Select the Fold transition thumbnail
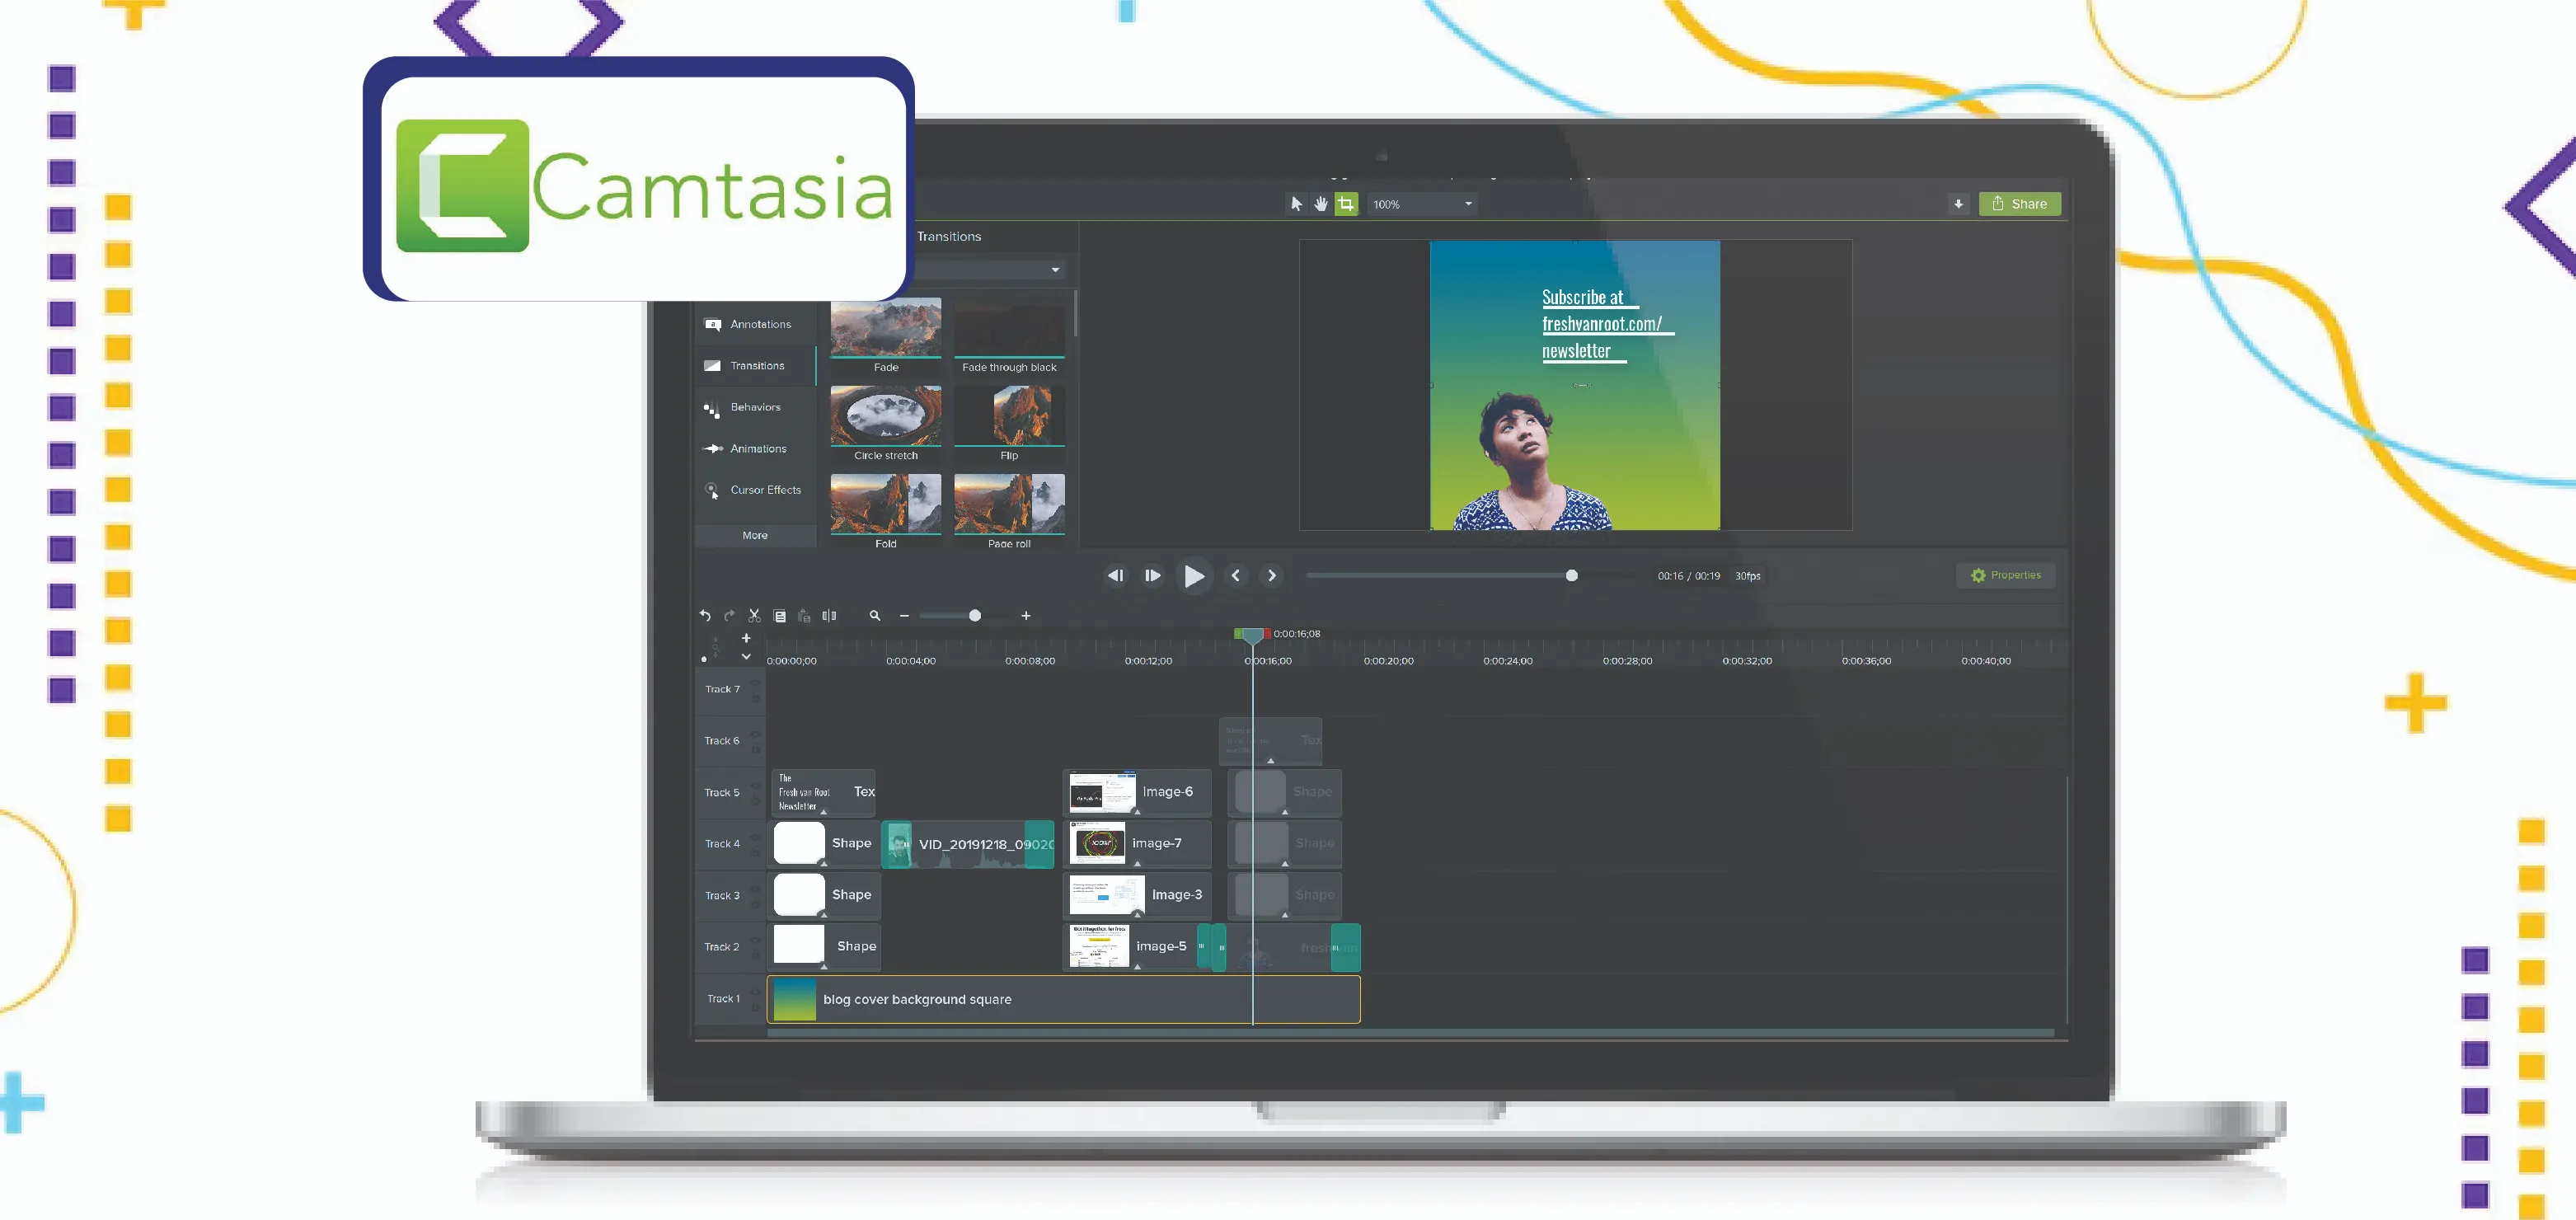Image resolution: width=2576 pixels, height=1220 pixels. (886, 504)
